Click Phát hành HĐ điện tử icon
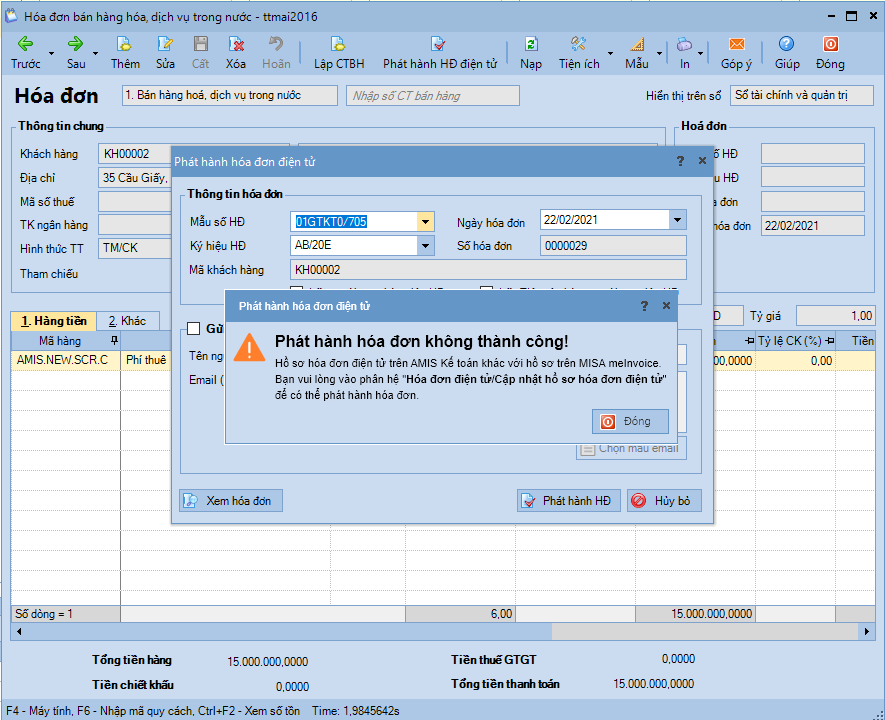 (439, 44)
